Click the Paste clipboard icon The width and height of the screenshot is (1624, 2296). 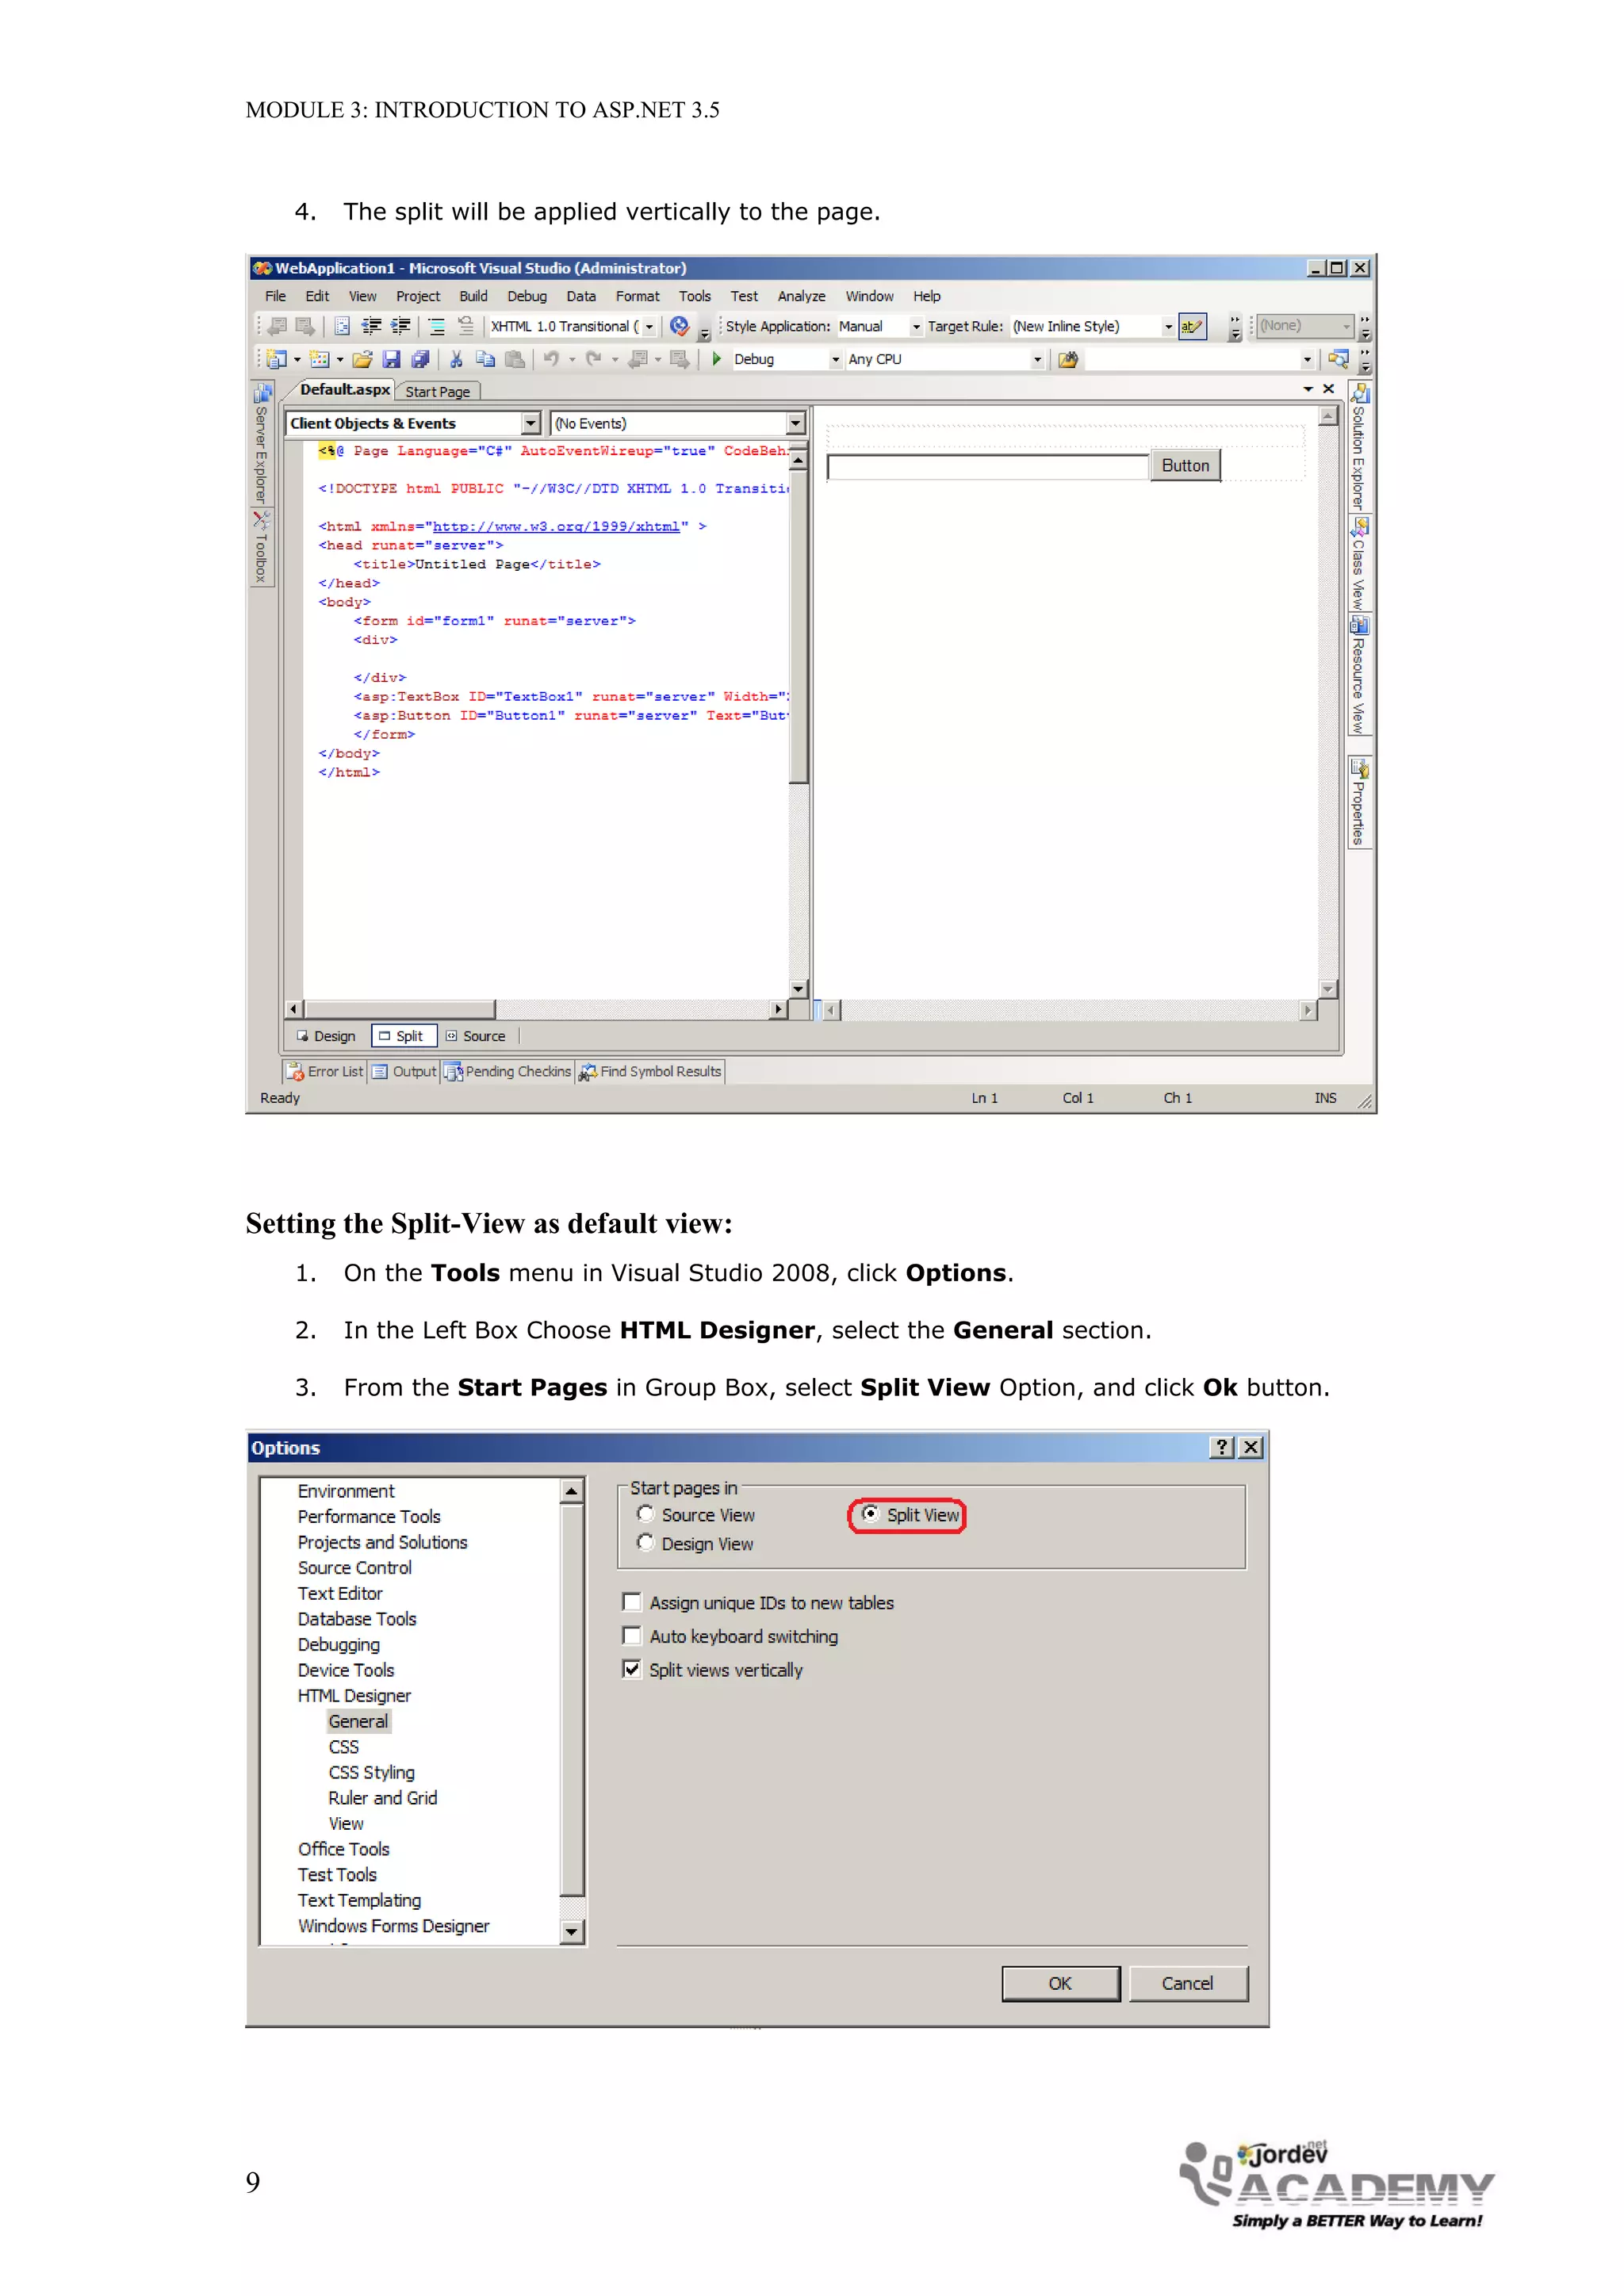(x=514, y=359)
